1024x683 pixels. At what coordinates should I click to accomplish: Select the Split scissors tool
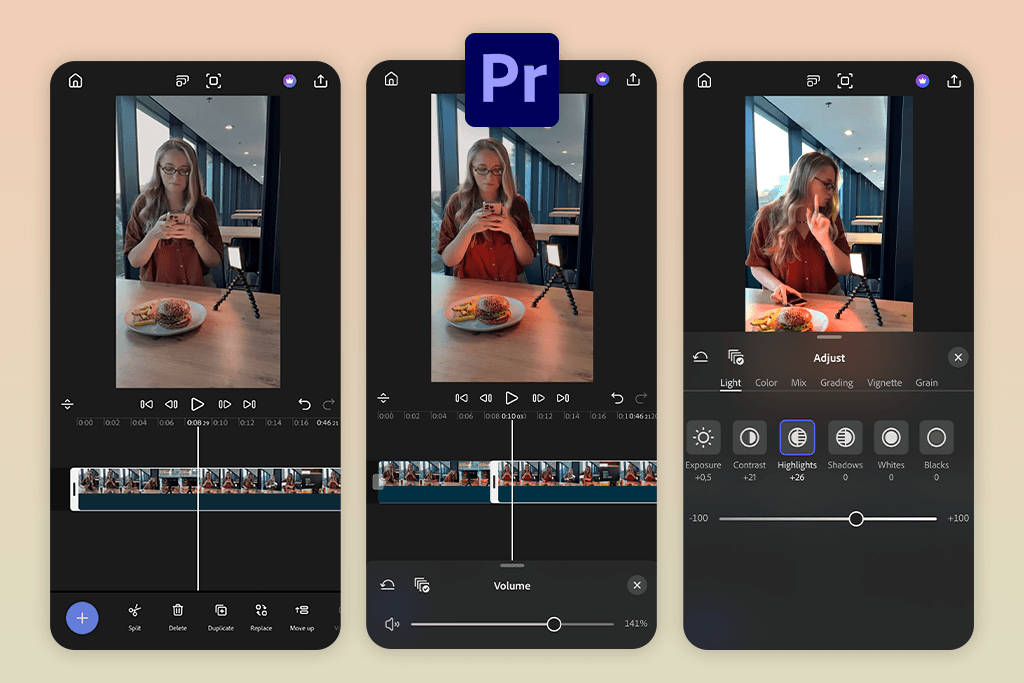point(135,616)
